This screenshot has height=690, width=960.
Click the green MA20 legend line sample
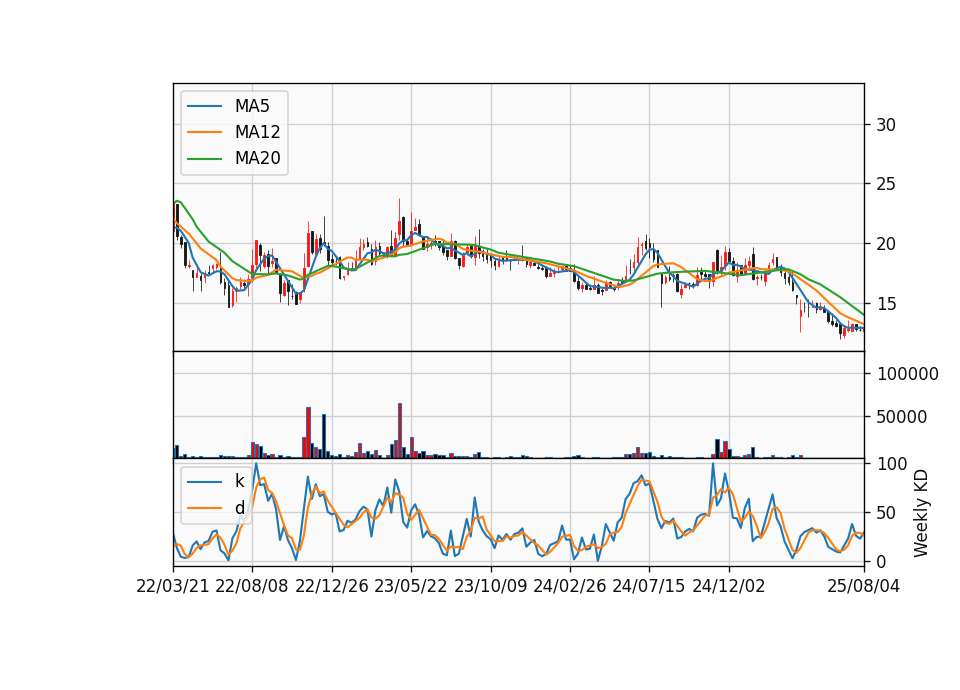coord(204,159)
